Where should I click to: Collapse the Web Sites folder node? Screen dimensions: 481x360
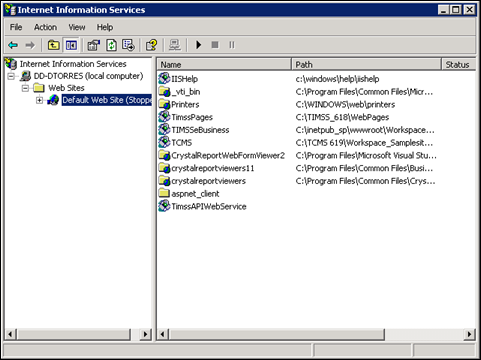25,88
